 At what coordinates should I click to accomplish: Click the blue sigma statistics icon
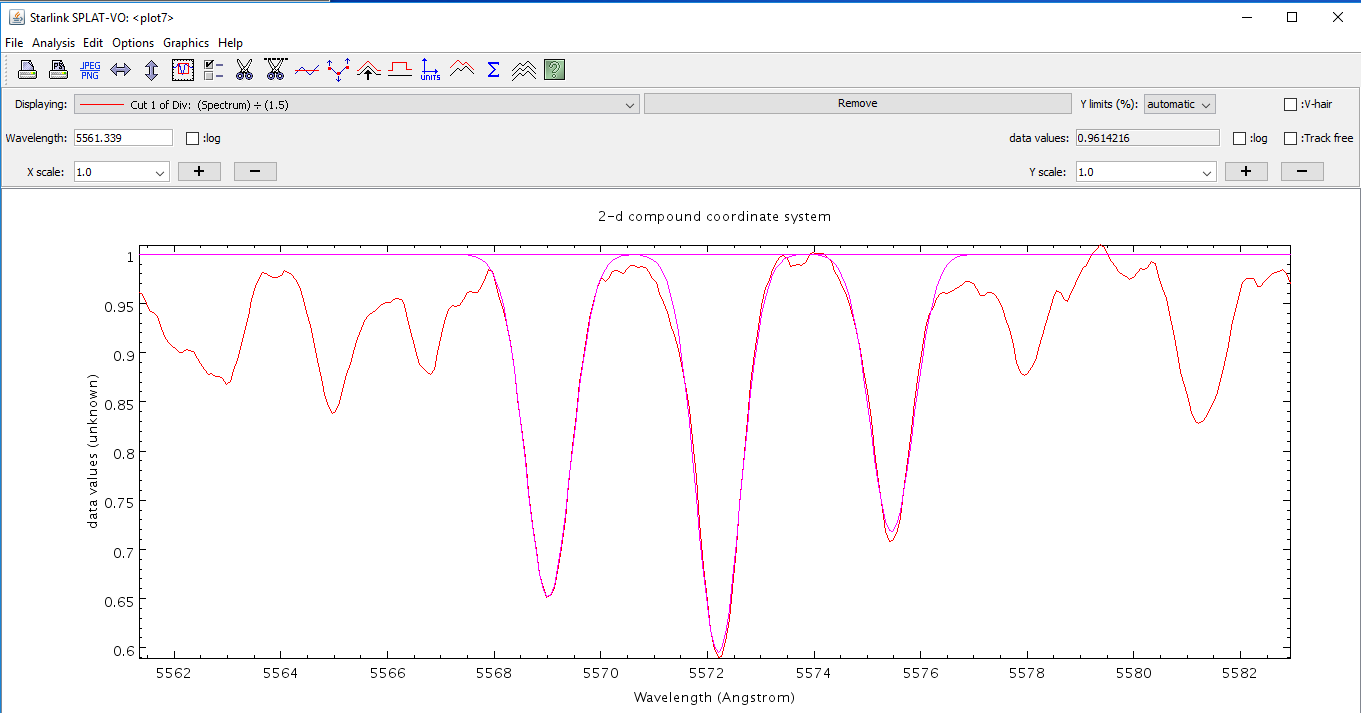493,70
